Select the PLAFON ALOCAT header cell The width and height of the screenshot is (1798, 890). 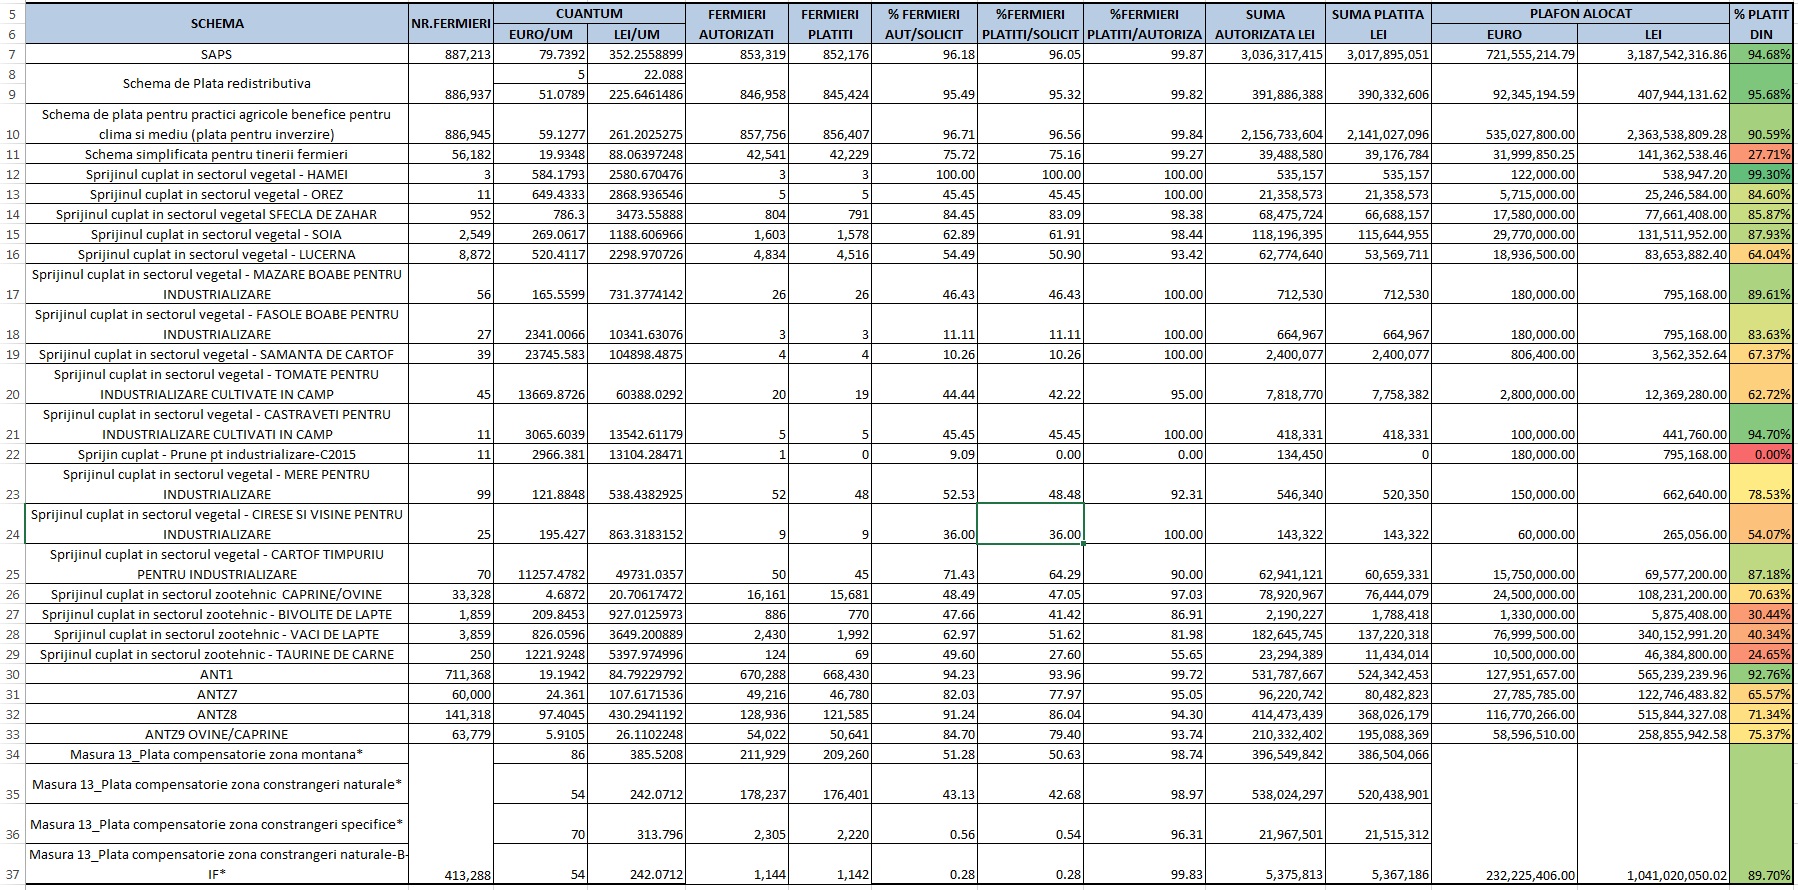(x=1580, y=14)
